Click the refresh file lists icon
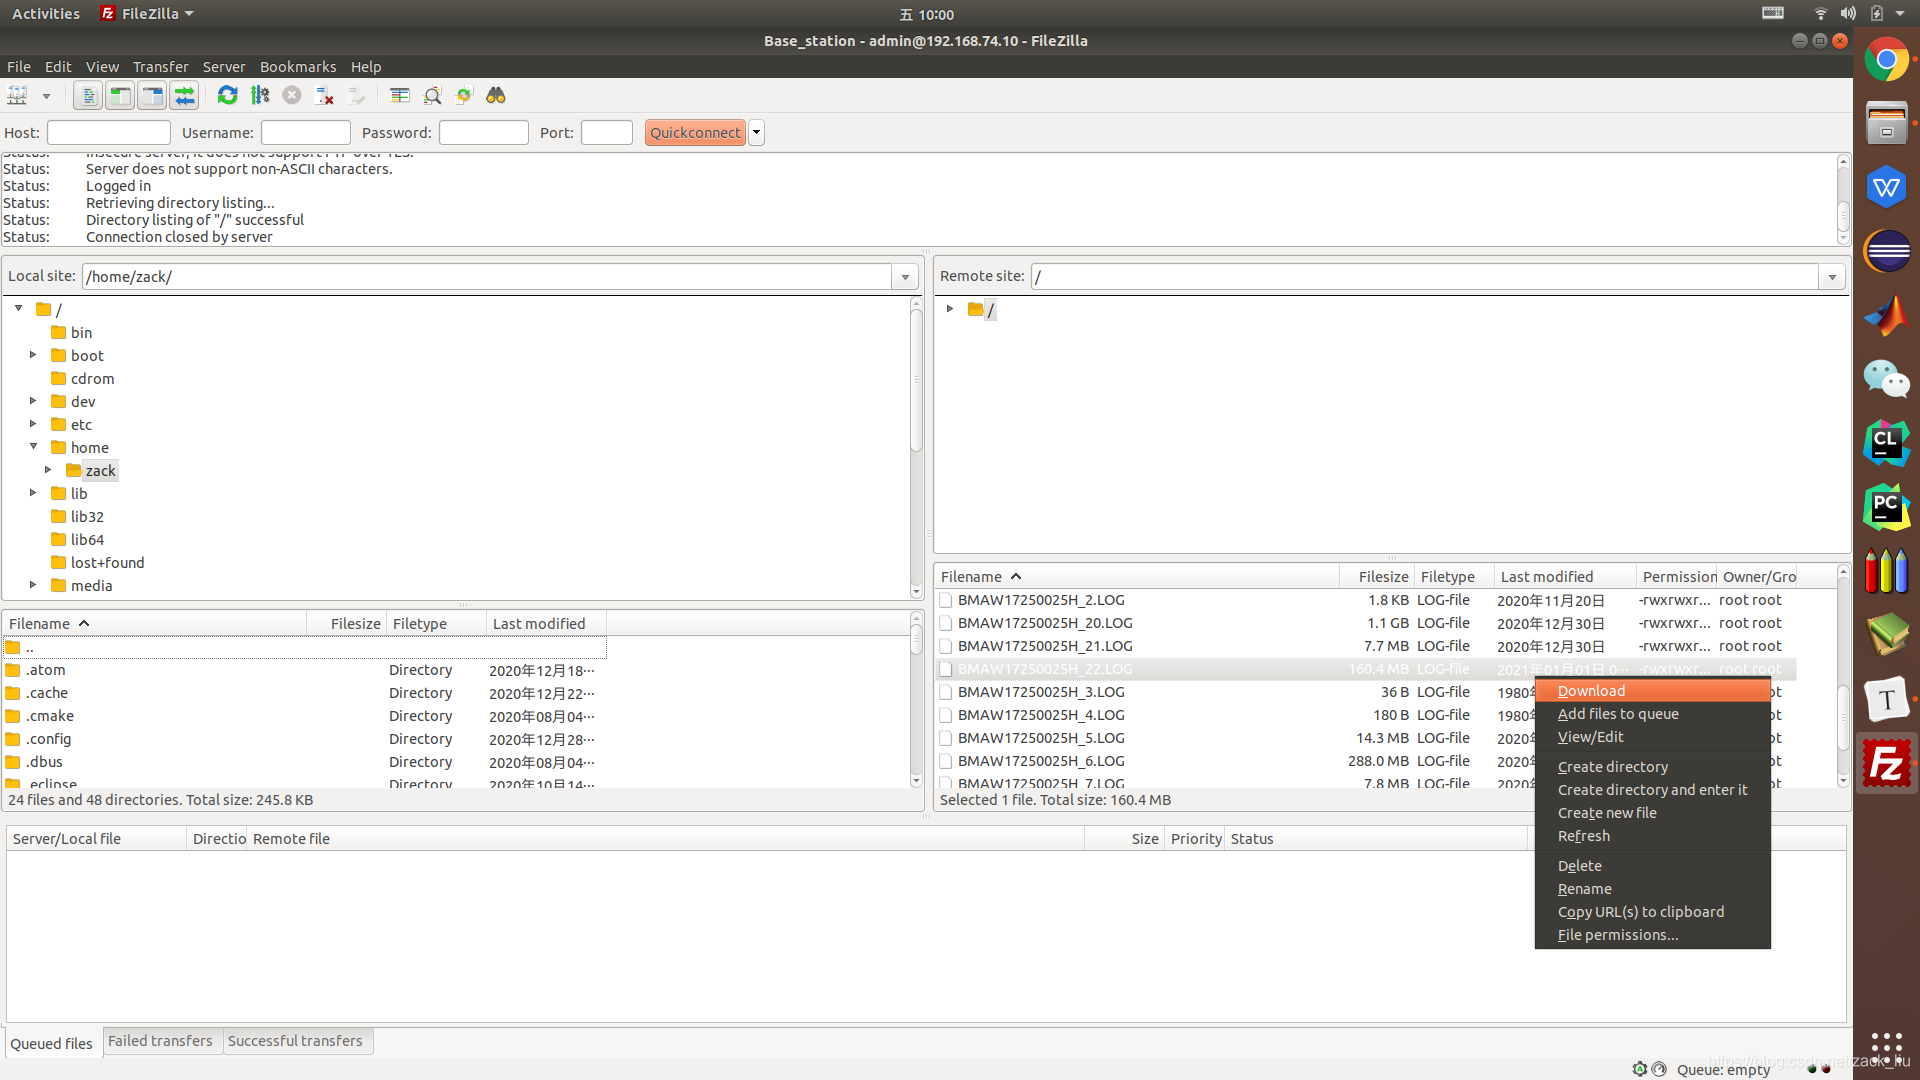This screenshot has width=1920, height=1080. click(x=228, y=96)
